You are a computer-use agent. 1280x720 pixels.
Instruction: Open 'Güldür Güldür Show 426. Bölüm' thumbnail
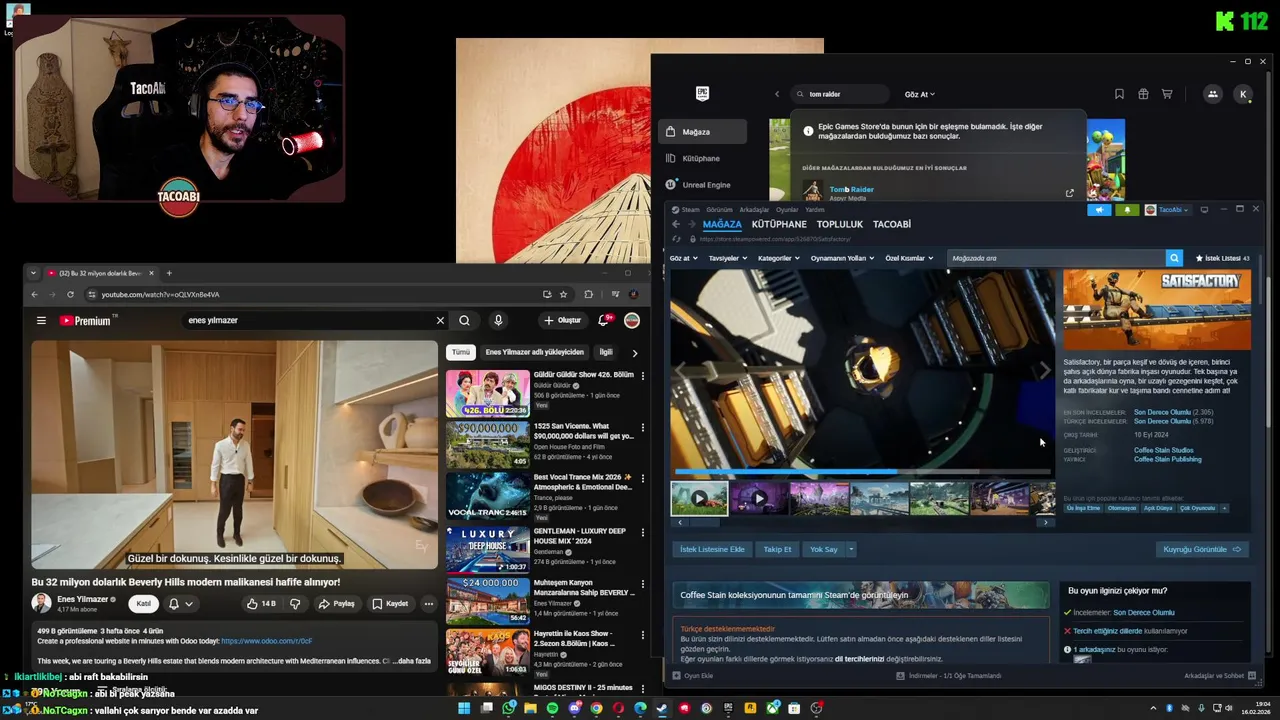[488, 393]
